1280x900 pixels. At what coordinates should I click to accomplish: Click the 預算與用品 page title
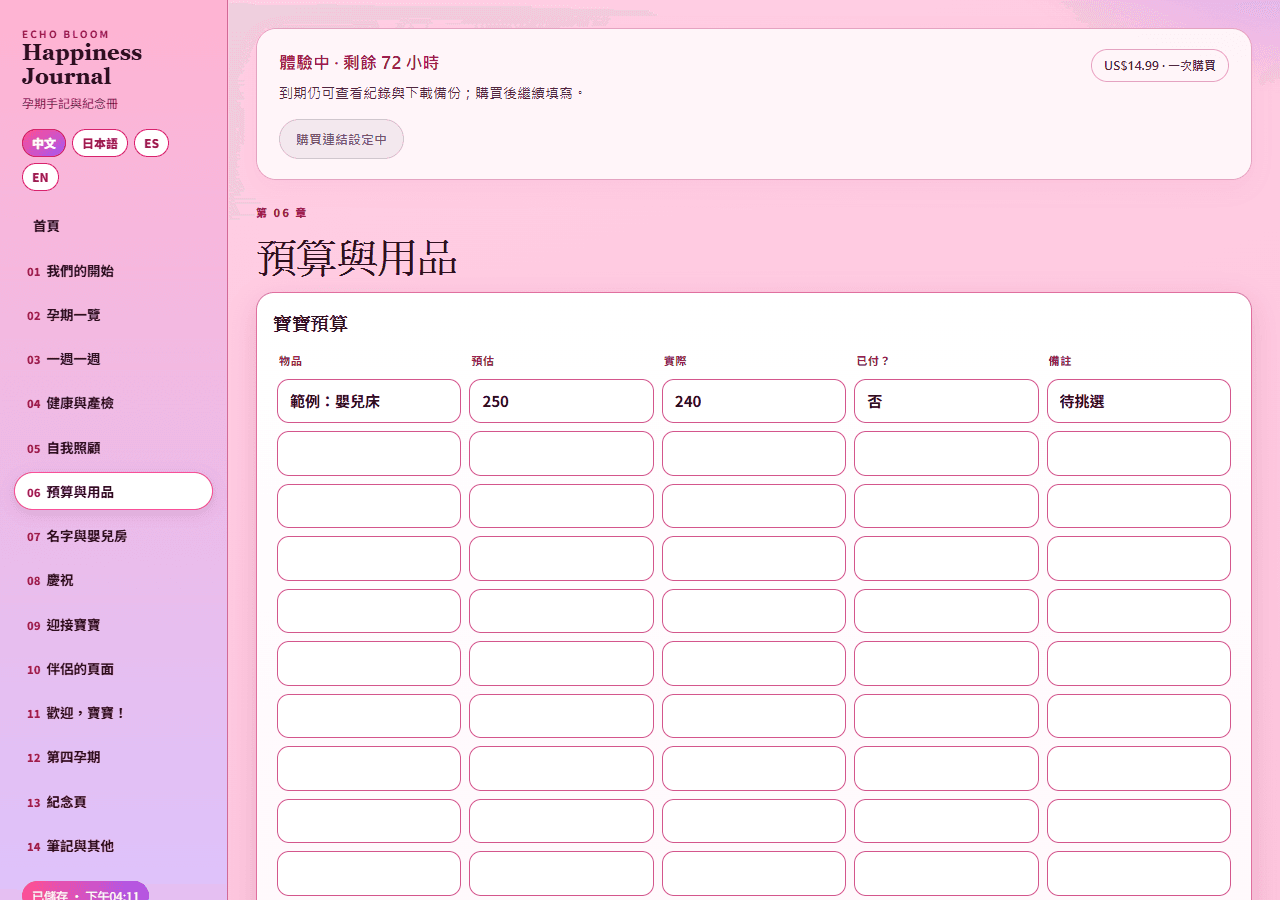coord(357,257)
